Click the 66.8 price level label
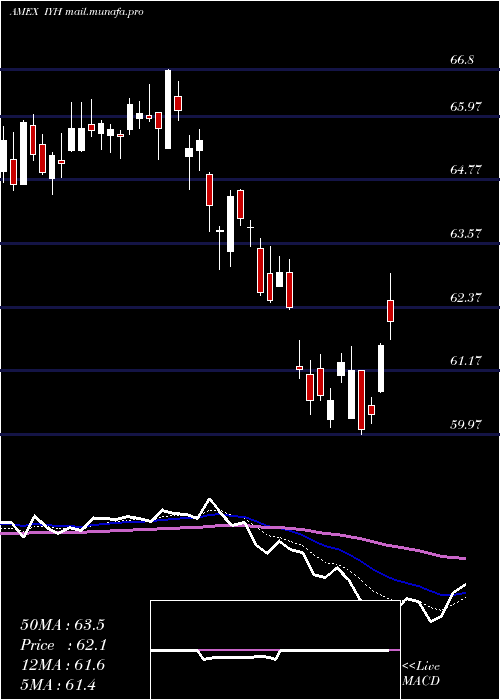 point(462,60)
